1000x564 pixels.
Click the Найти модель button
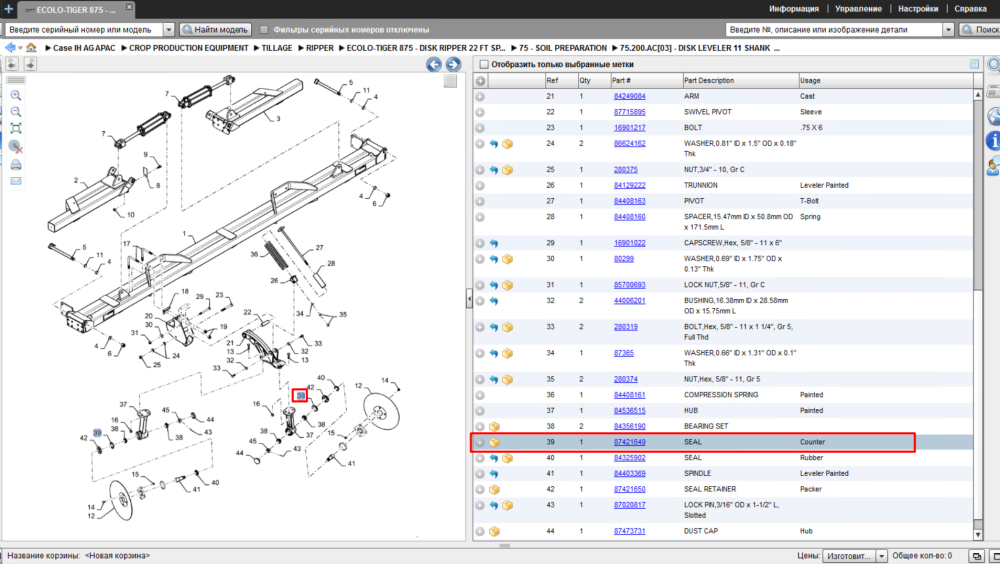click(214, 29)
